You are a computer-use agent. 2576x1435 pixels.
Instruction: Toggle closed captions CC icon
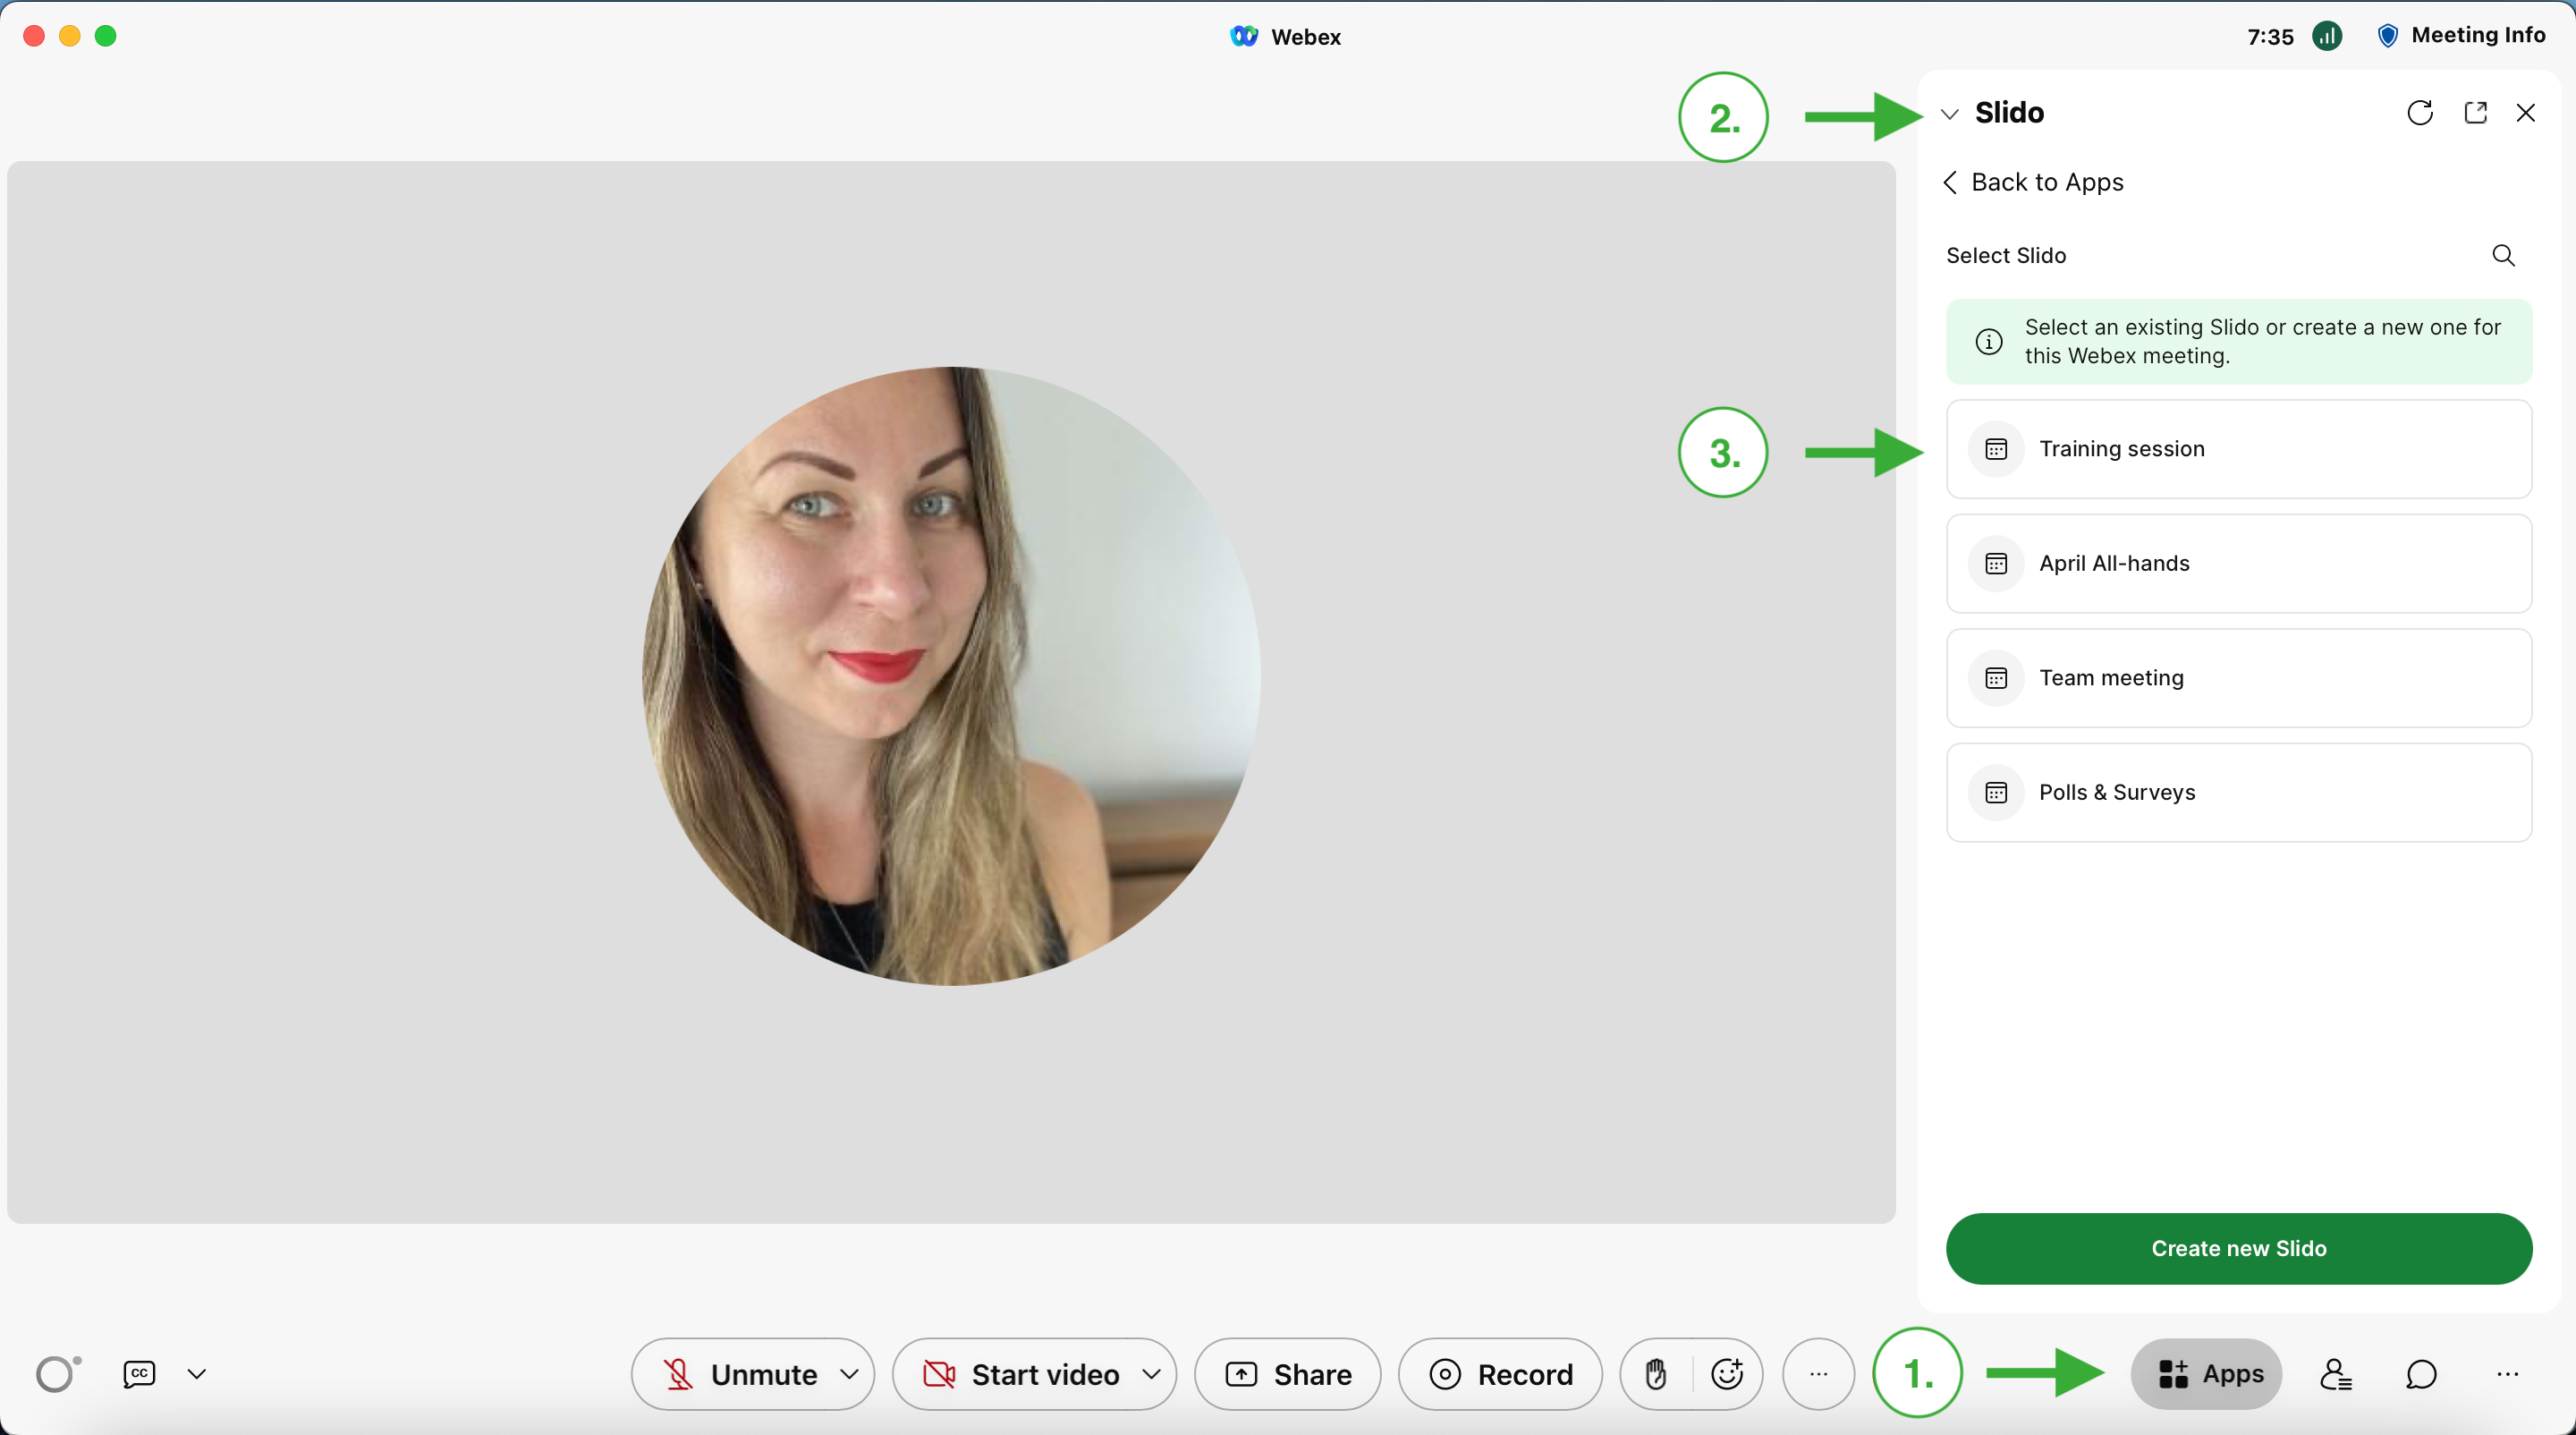139,1374
